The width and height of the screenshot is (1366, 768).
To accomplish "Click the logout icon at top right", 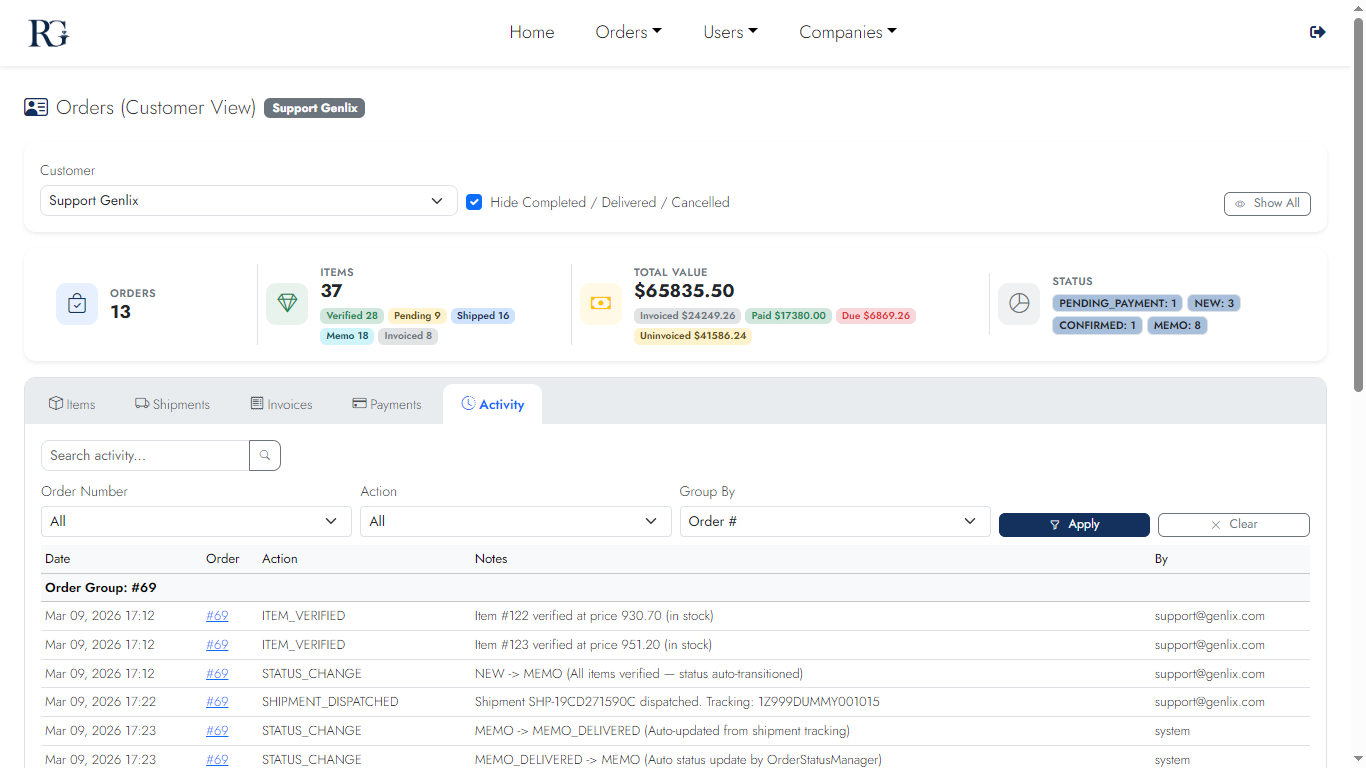I will (1317, 32).
